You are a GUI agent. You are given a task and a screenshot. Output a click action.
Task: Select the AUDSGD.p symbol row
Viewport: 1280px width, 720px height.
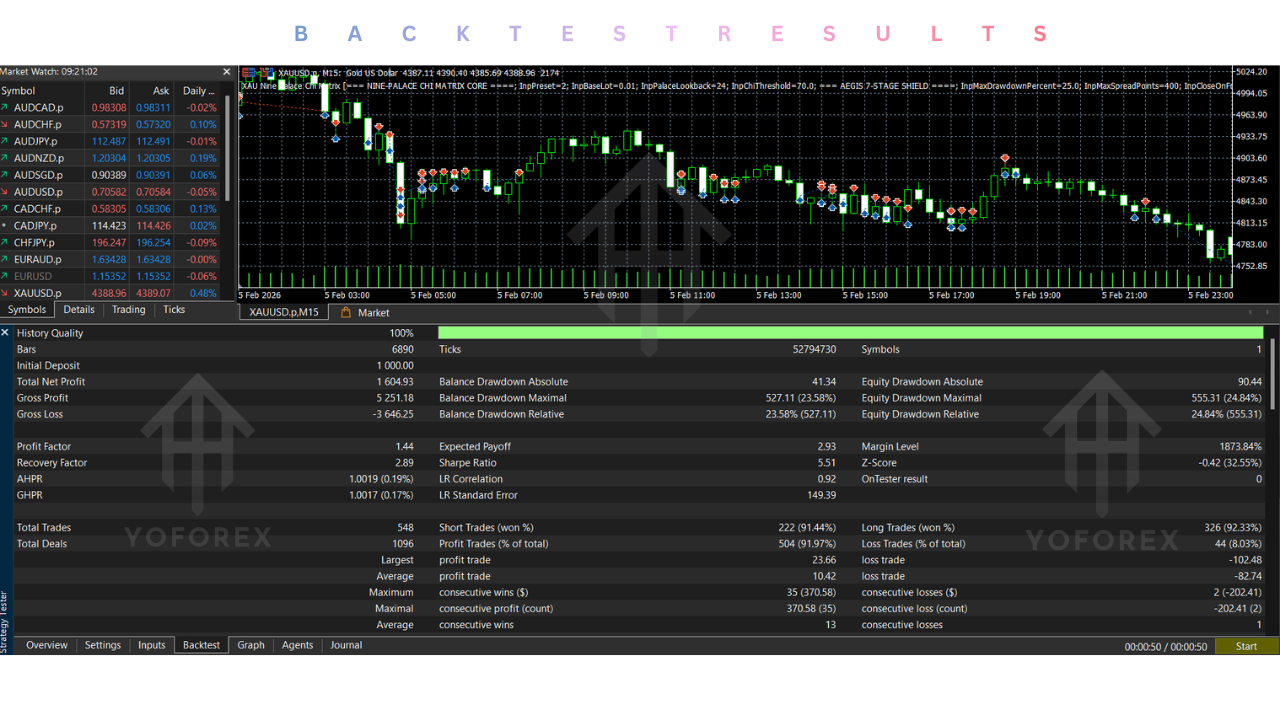(x=112, y=175)
